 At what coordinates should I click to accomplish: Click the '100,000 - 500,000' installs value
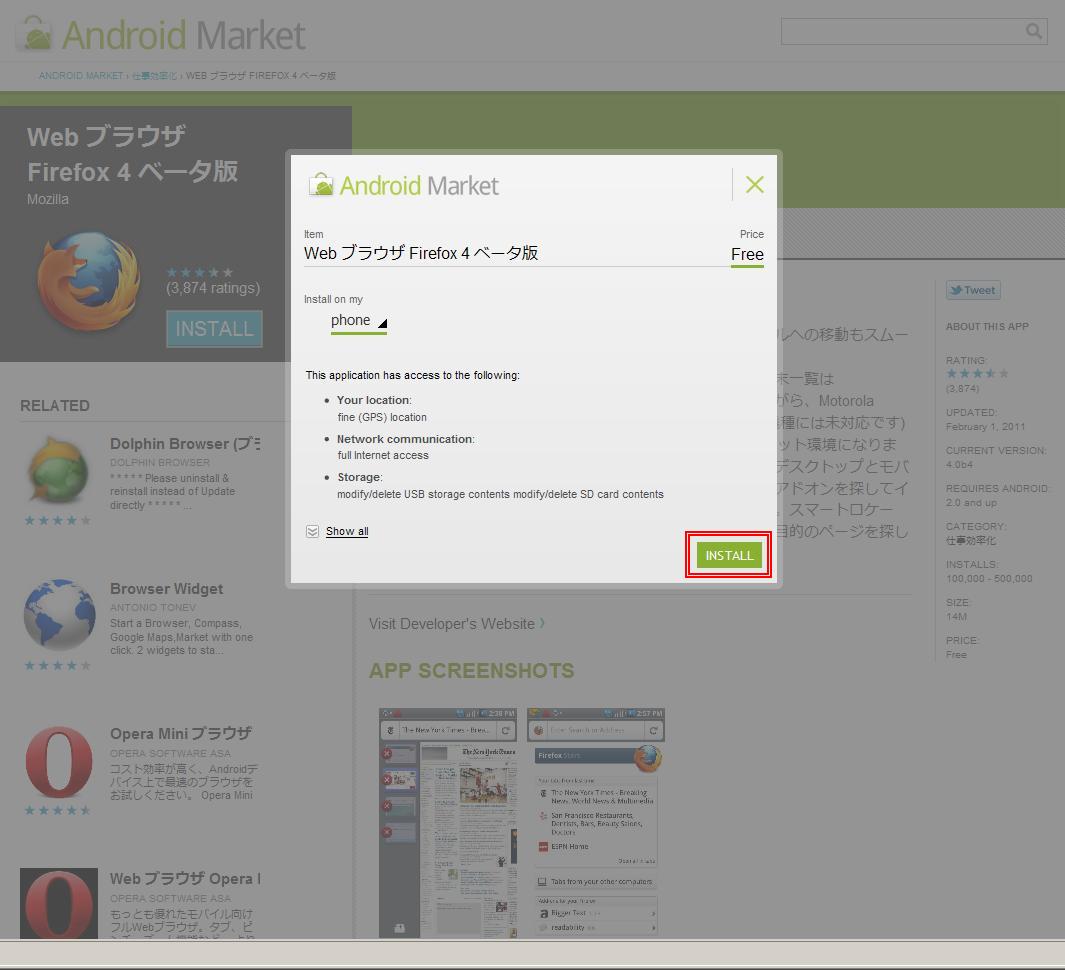(989, 579)
